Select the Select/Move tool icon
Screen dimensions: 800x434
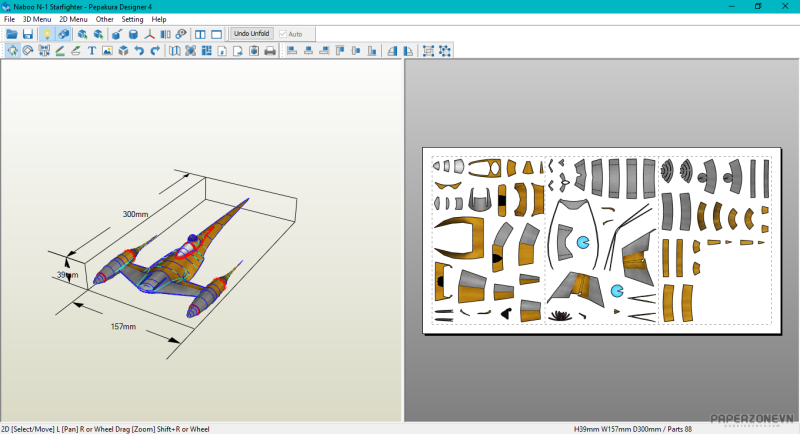pyautogui.click(x=12, y=50)
